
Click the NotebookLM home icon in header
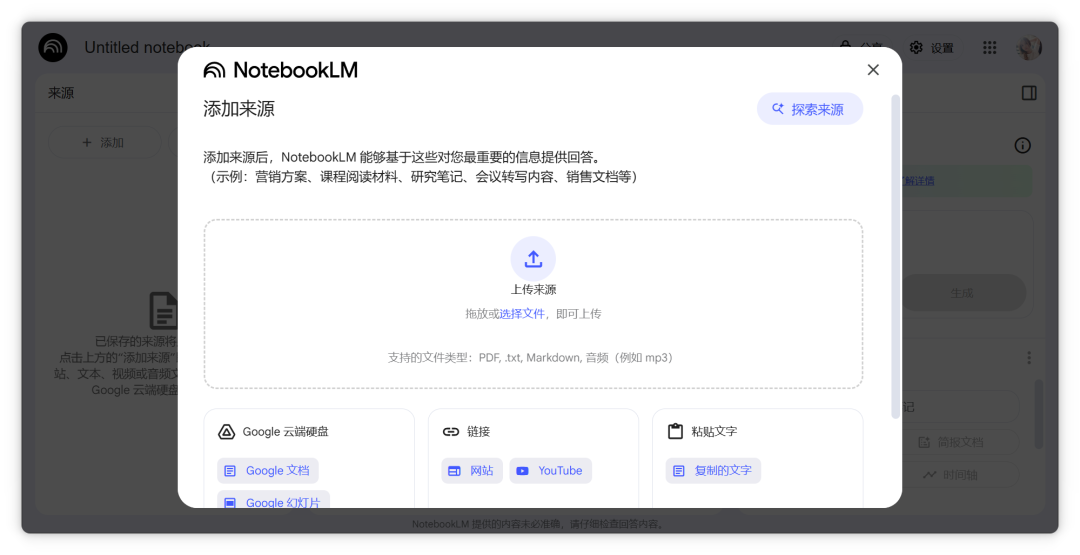click(x=53, y=48)
